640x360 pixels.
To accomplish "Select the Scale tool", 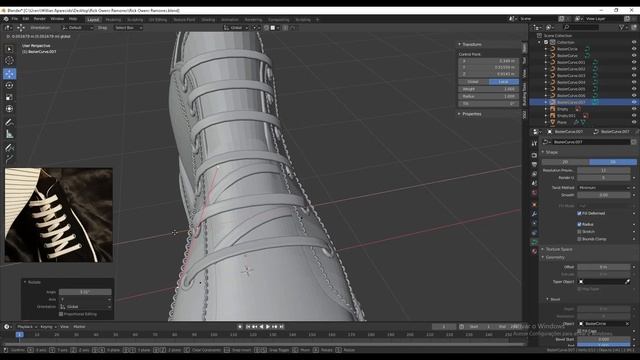I will tap(9, 98).
